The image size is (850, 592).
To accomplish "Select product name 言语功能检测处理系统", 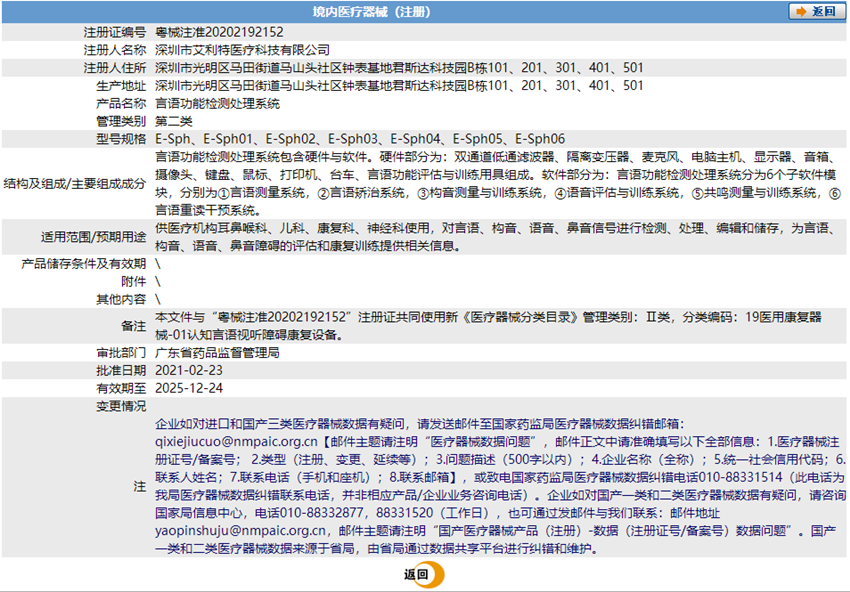I will [x=217, y=104].
